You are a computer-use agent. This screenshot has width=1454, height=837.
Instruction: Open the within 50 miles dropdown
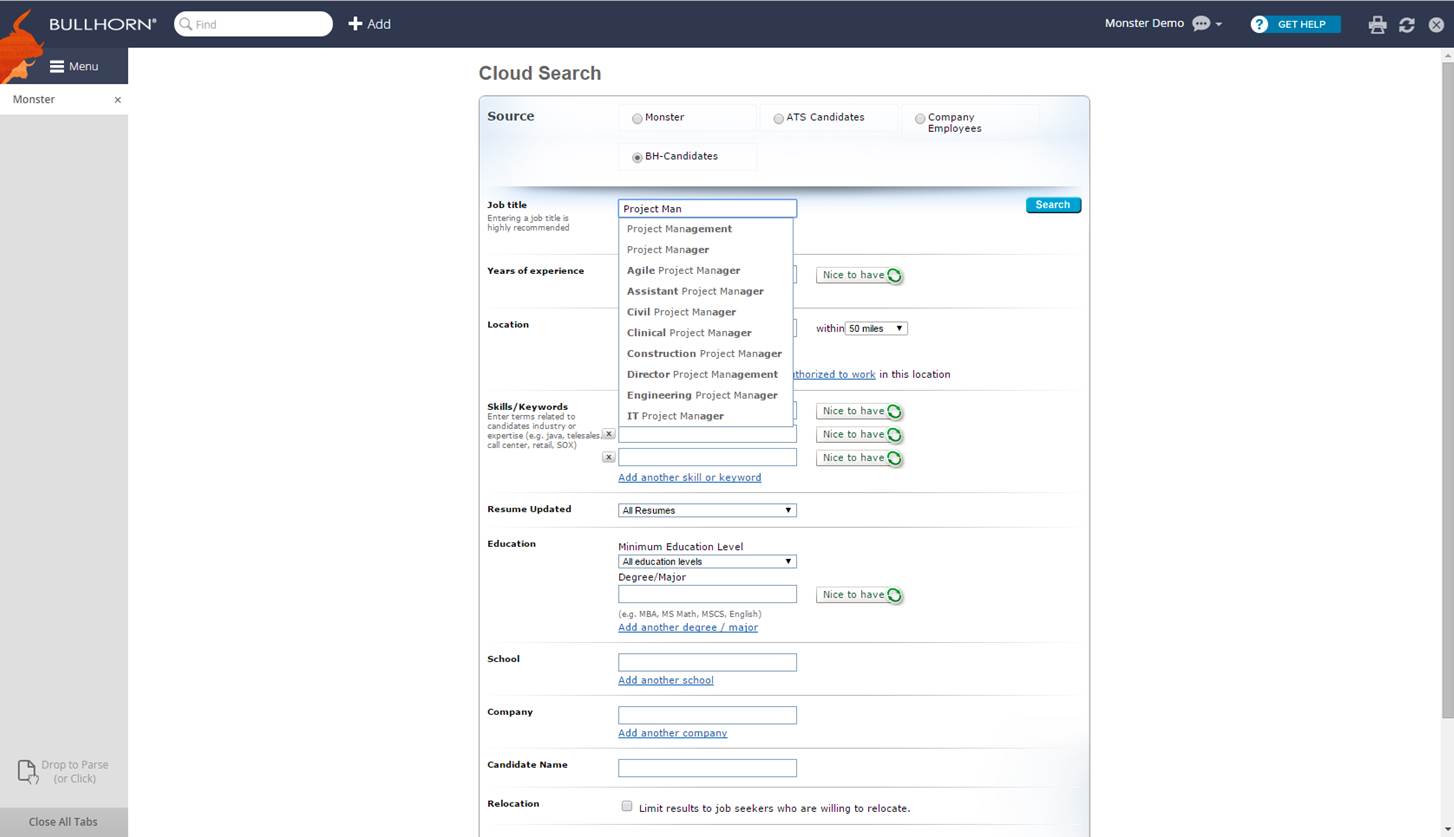coord(876,329)
